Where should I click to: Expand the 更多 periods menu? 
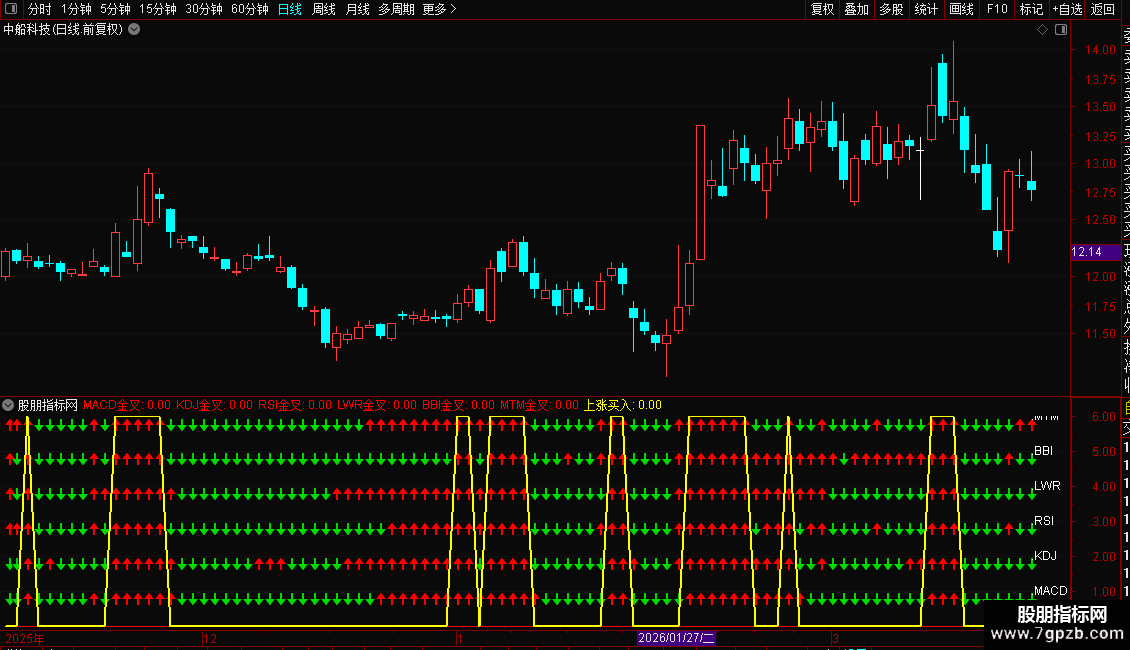pos(440,9)
